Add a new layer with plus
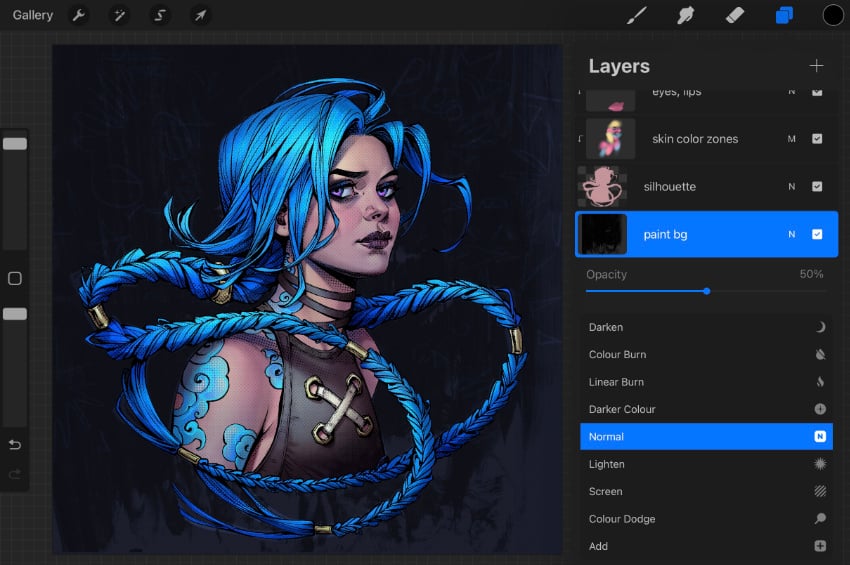Screen dimensions: 850x565 (x=816, y=66)
